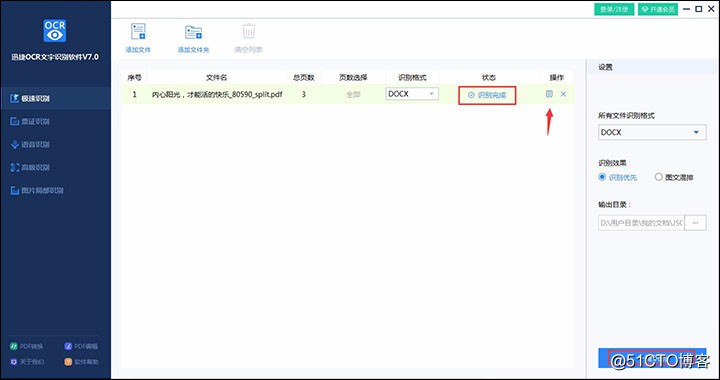Click the 输出目录 path field

[x=641, y=223]
